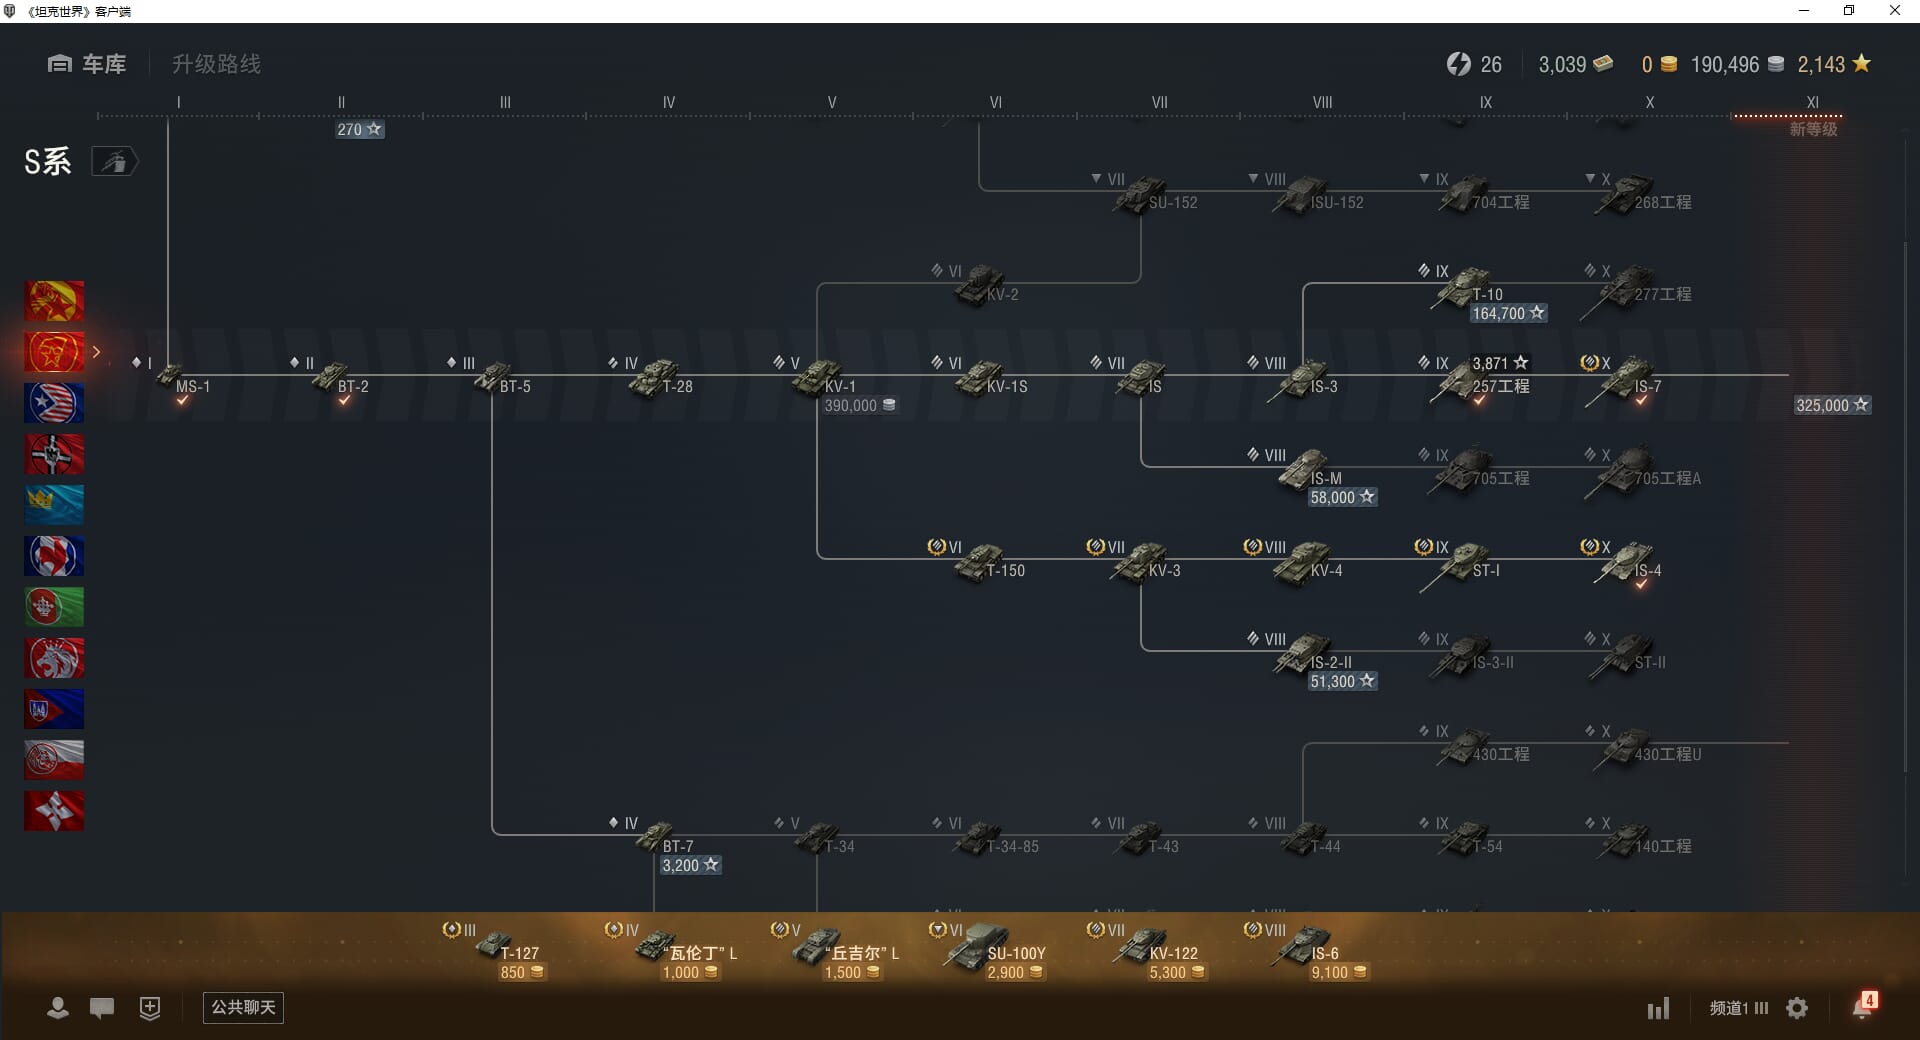Select the red-white striped flag with star
This screenshot has height=1040, width=1920.
[x=54, y=403]
